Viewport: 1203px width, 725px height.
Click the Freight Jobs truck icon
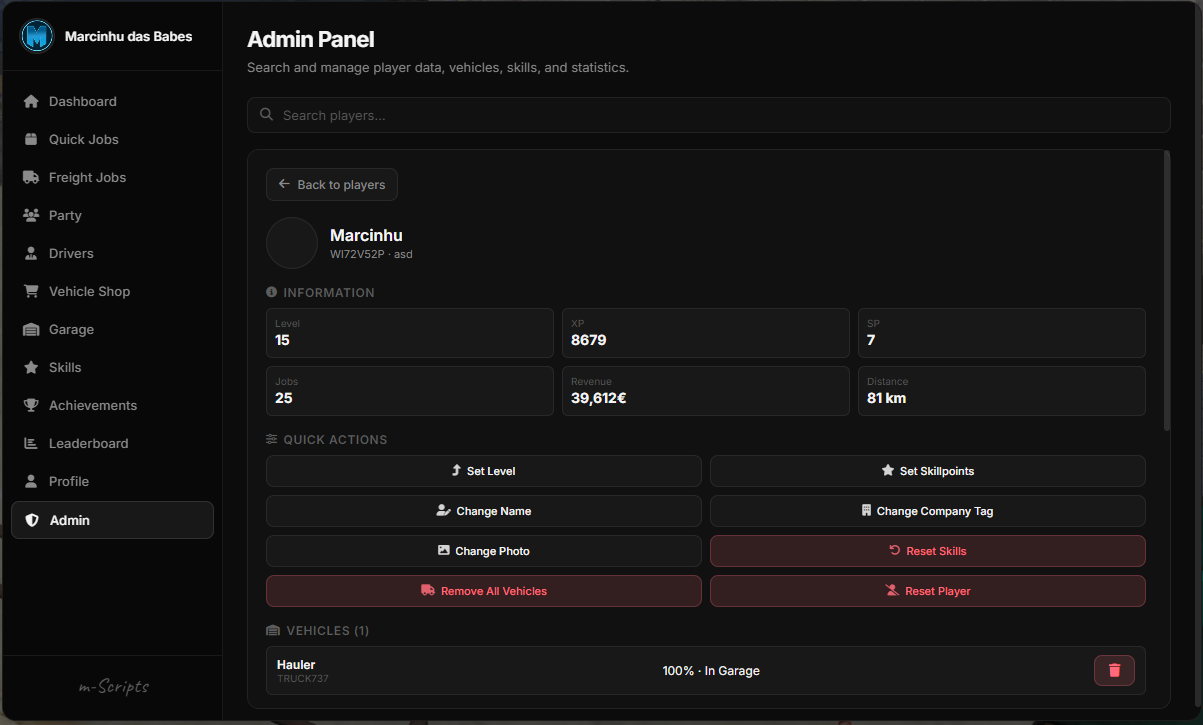point(31,177)
